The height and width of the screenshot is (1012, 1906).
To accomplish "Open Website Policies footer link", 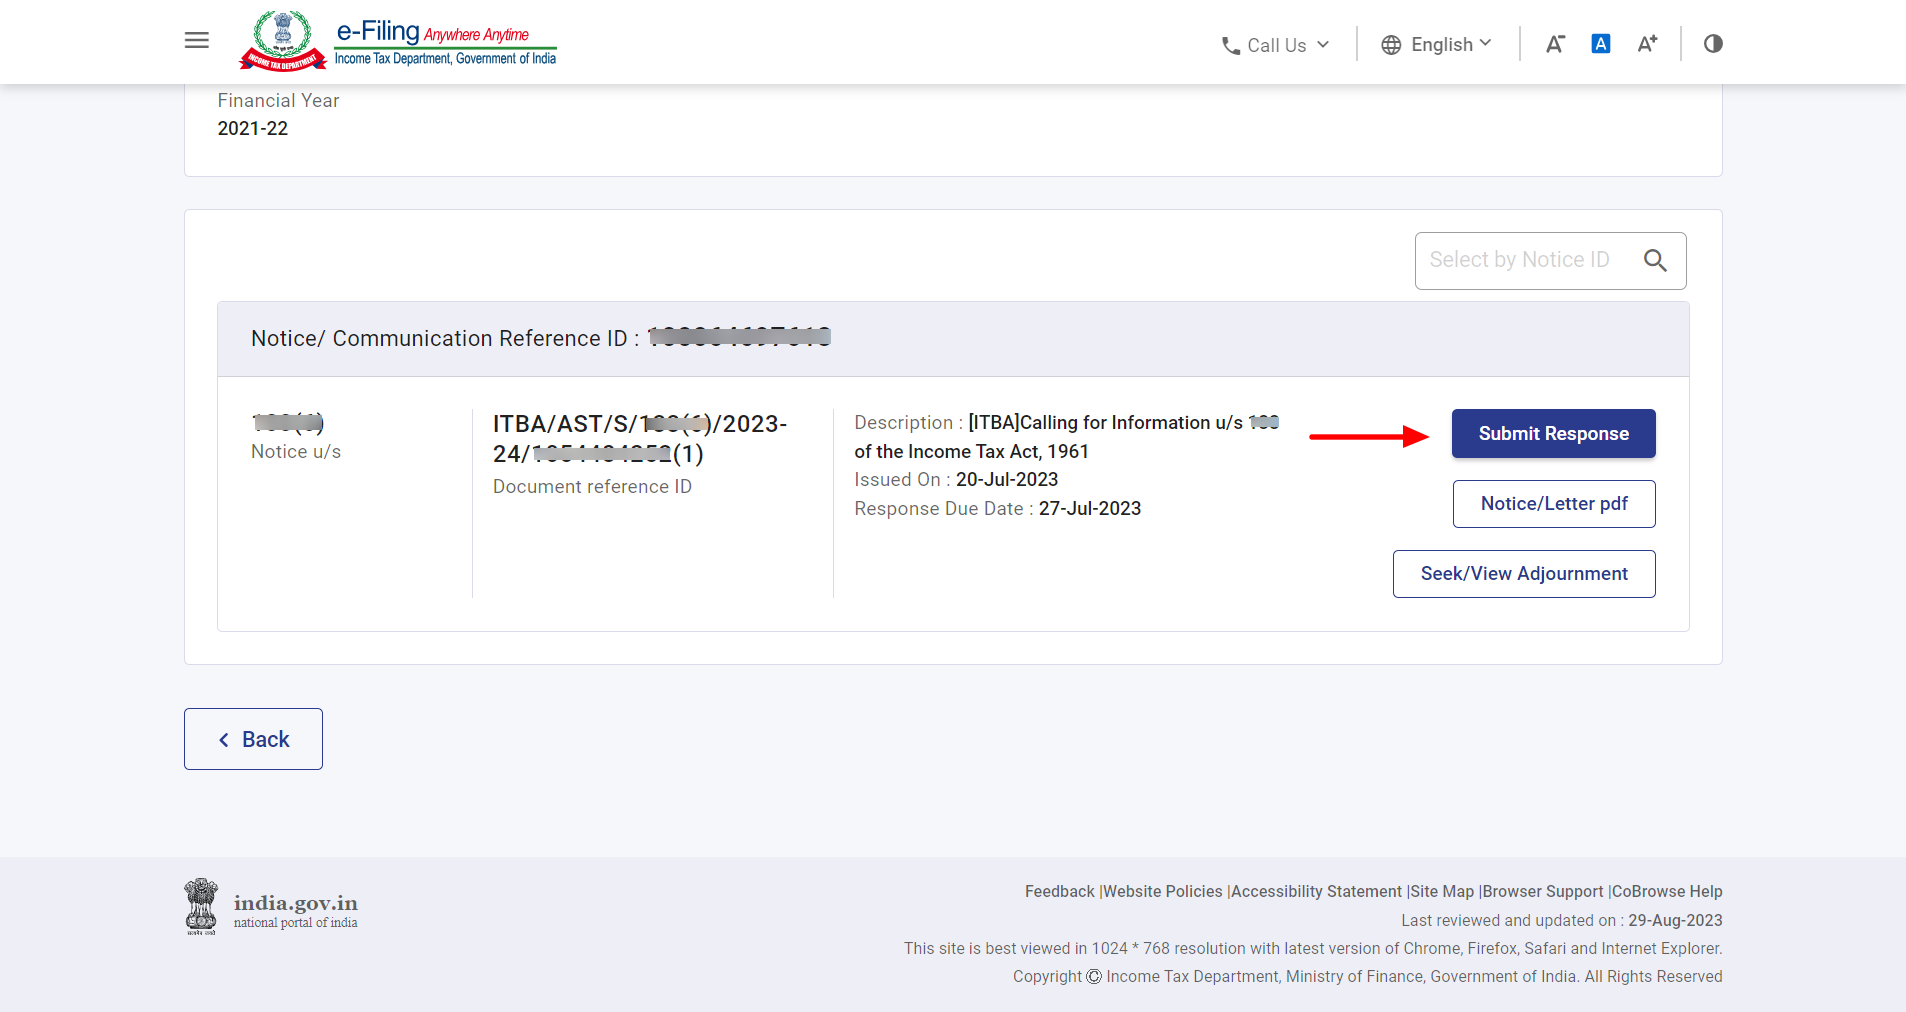I will [1163, 891].
